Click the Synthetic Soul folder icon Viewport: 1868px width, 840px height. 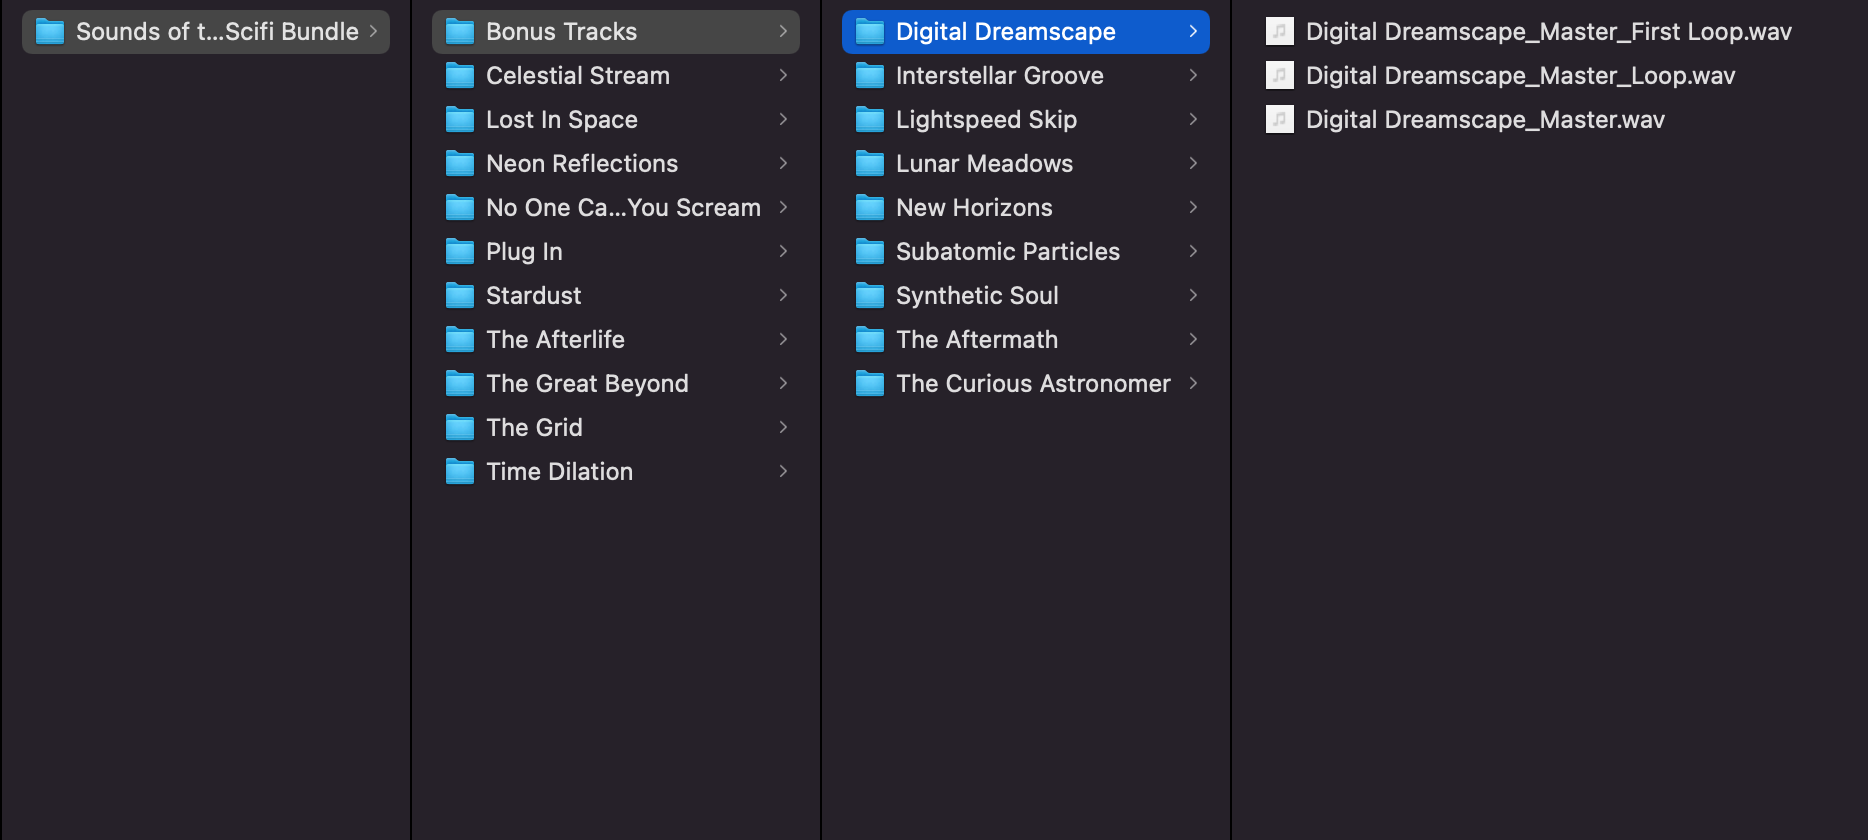point(870,296)
